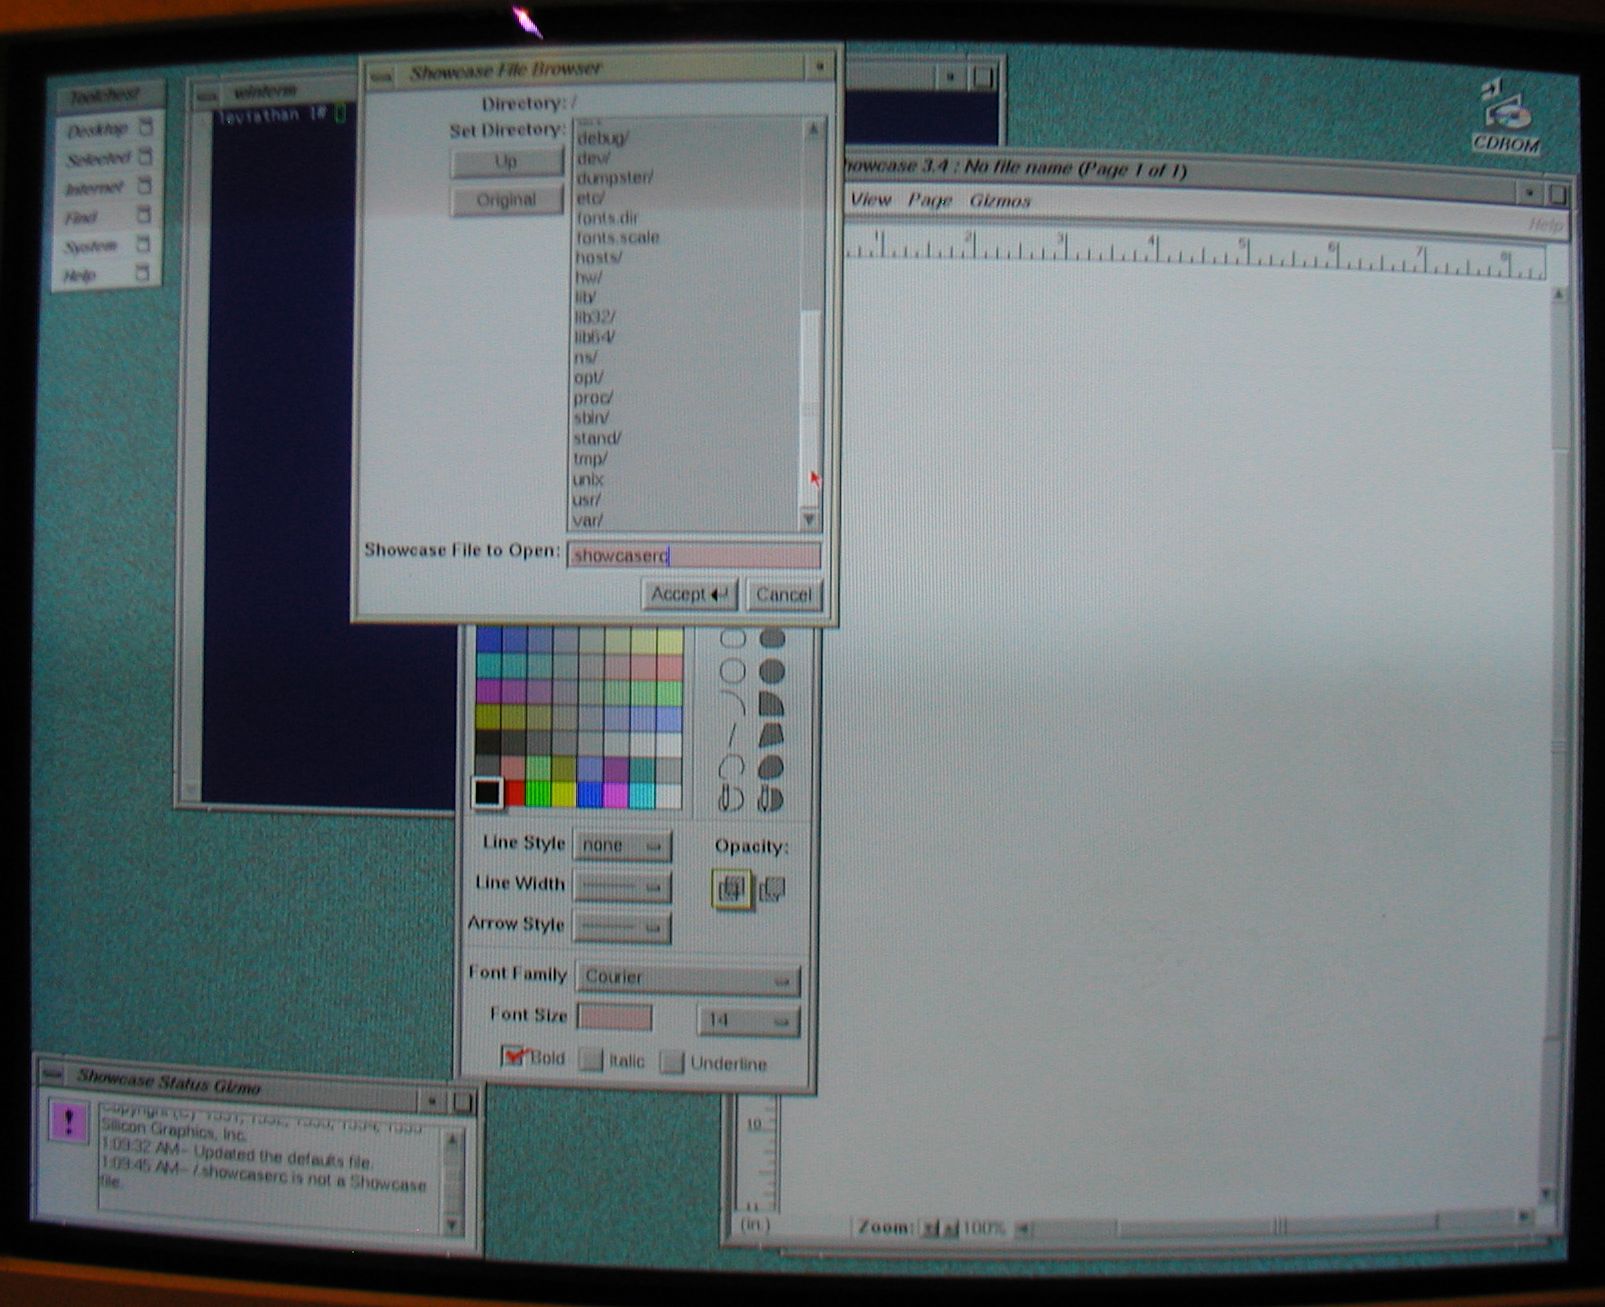
Task: Pick the bright green color swatch
Action: coord(539,794)
